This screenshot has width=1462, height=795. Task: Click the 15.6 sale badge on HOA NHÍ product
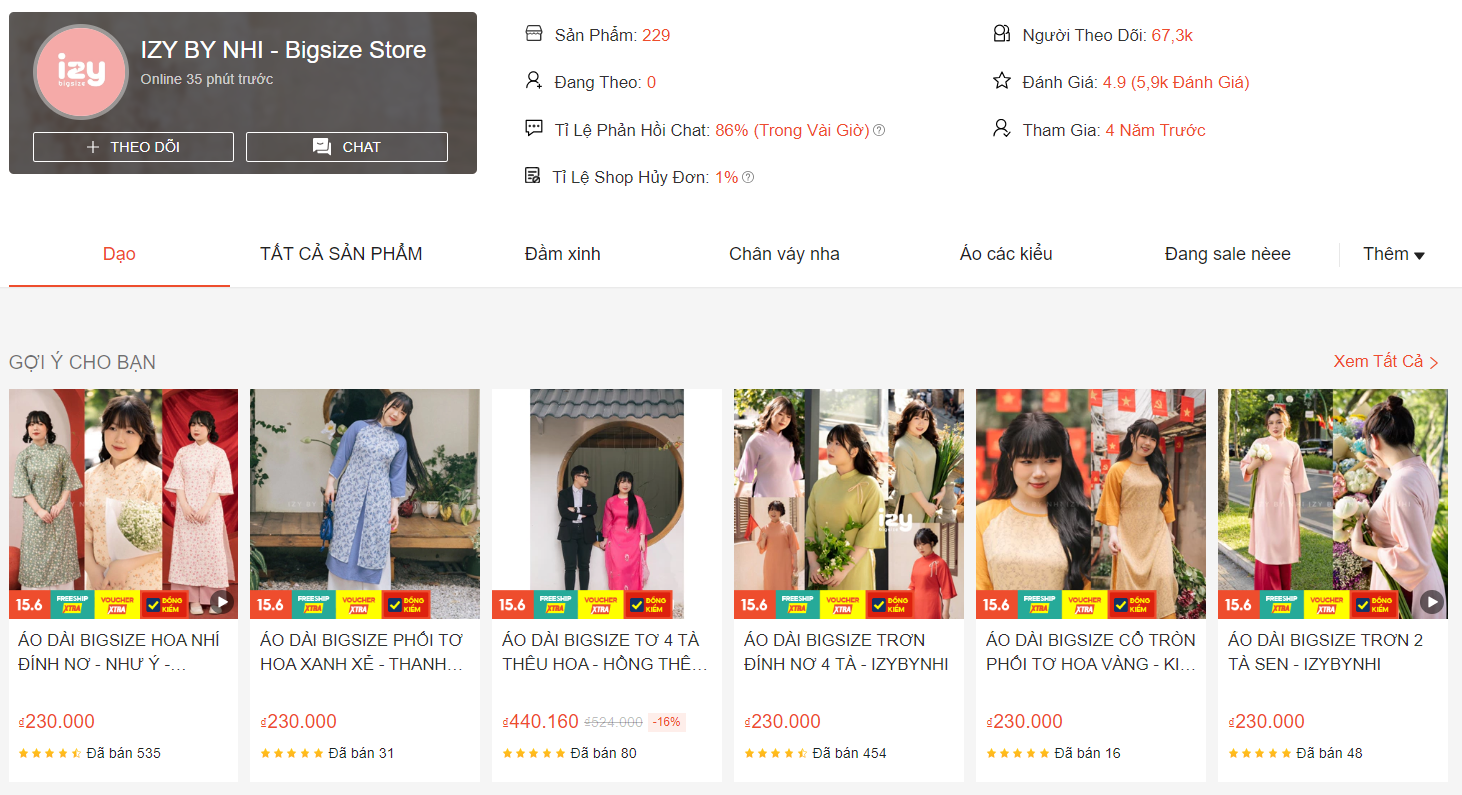pos(29,605)
